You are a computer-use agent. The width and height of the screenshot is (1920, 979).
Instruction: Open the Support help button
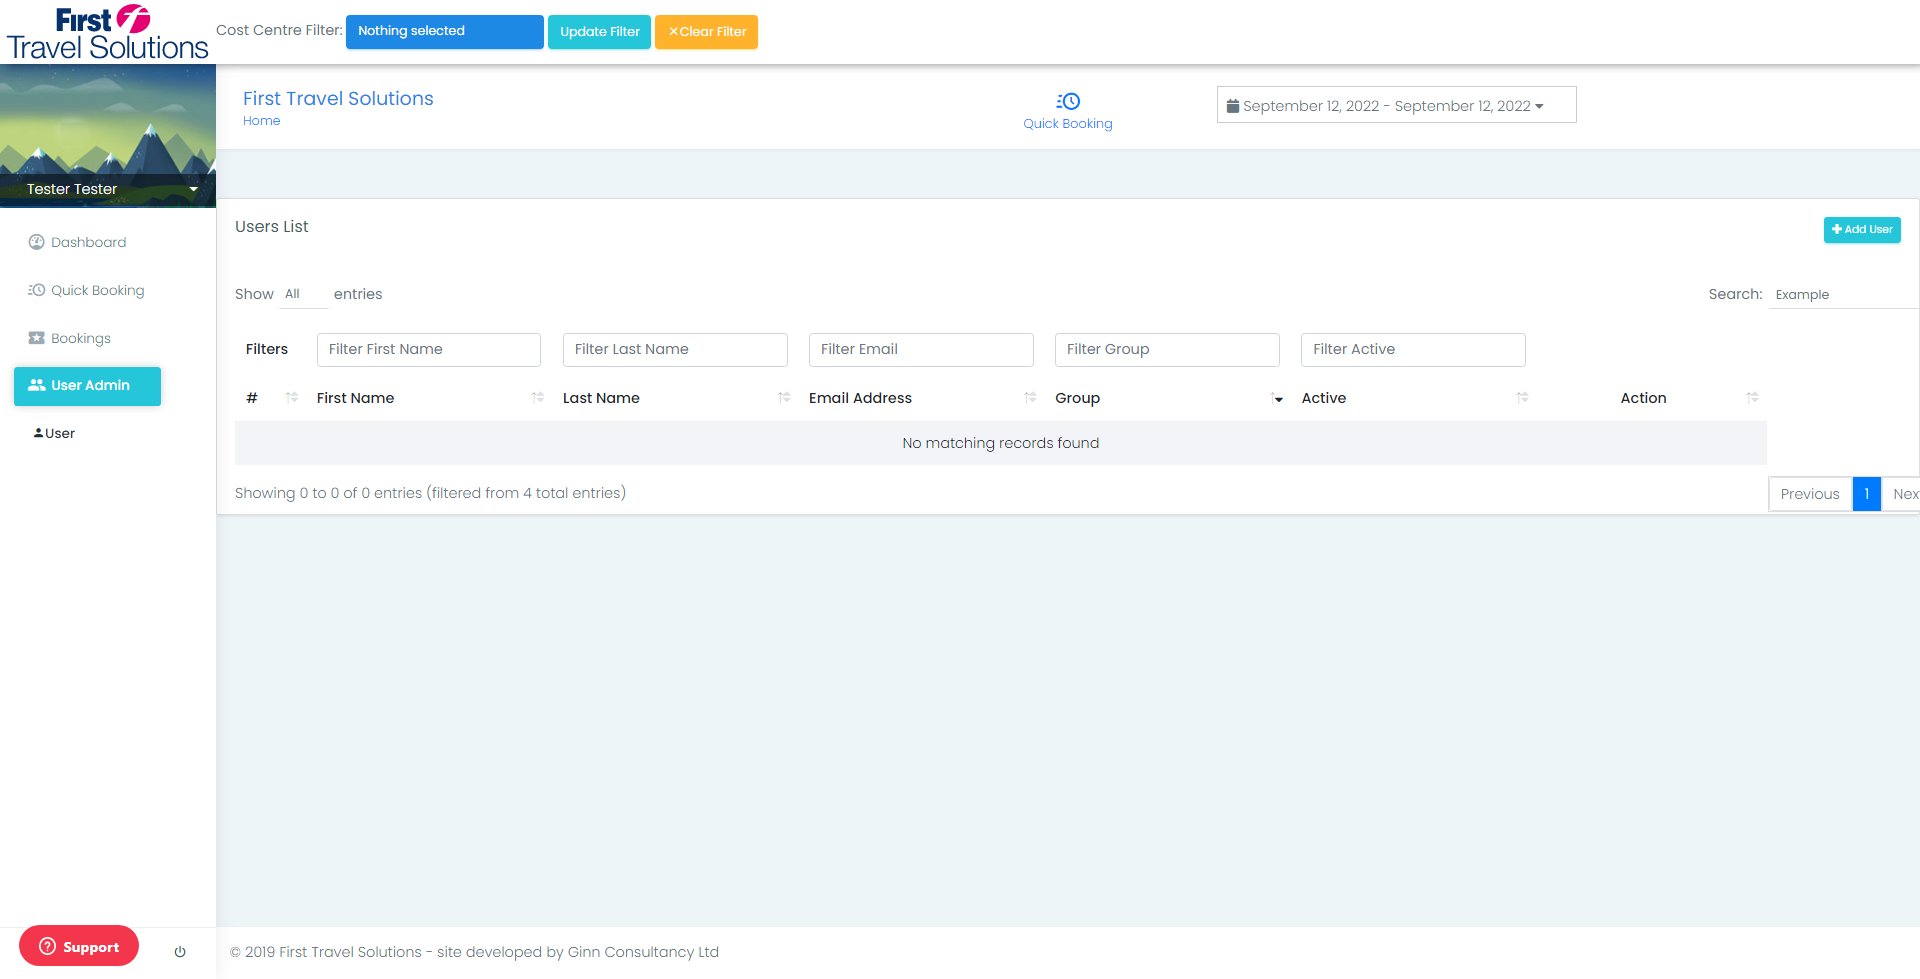79,946
